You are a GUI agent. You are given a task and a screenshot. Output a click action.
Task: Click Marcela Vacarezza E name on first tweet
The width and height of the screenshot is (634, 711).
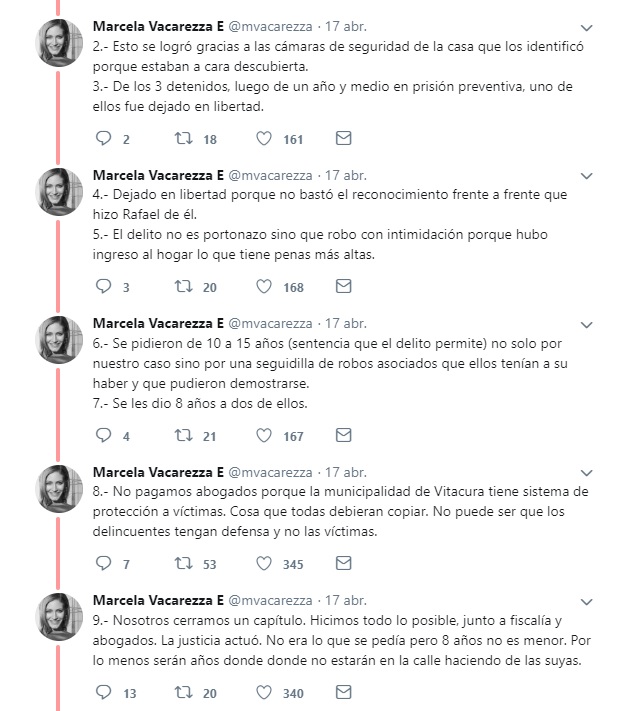coord(158,25)
